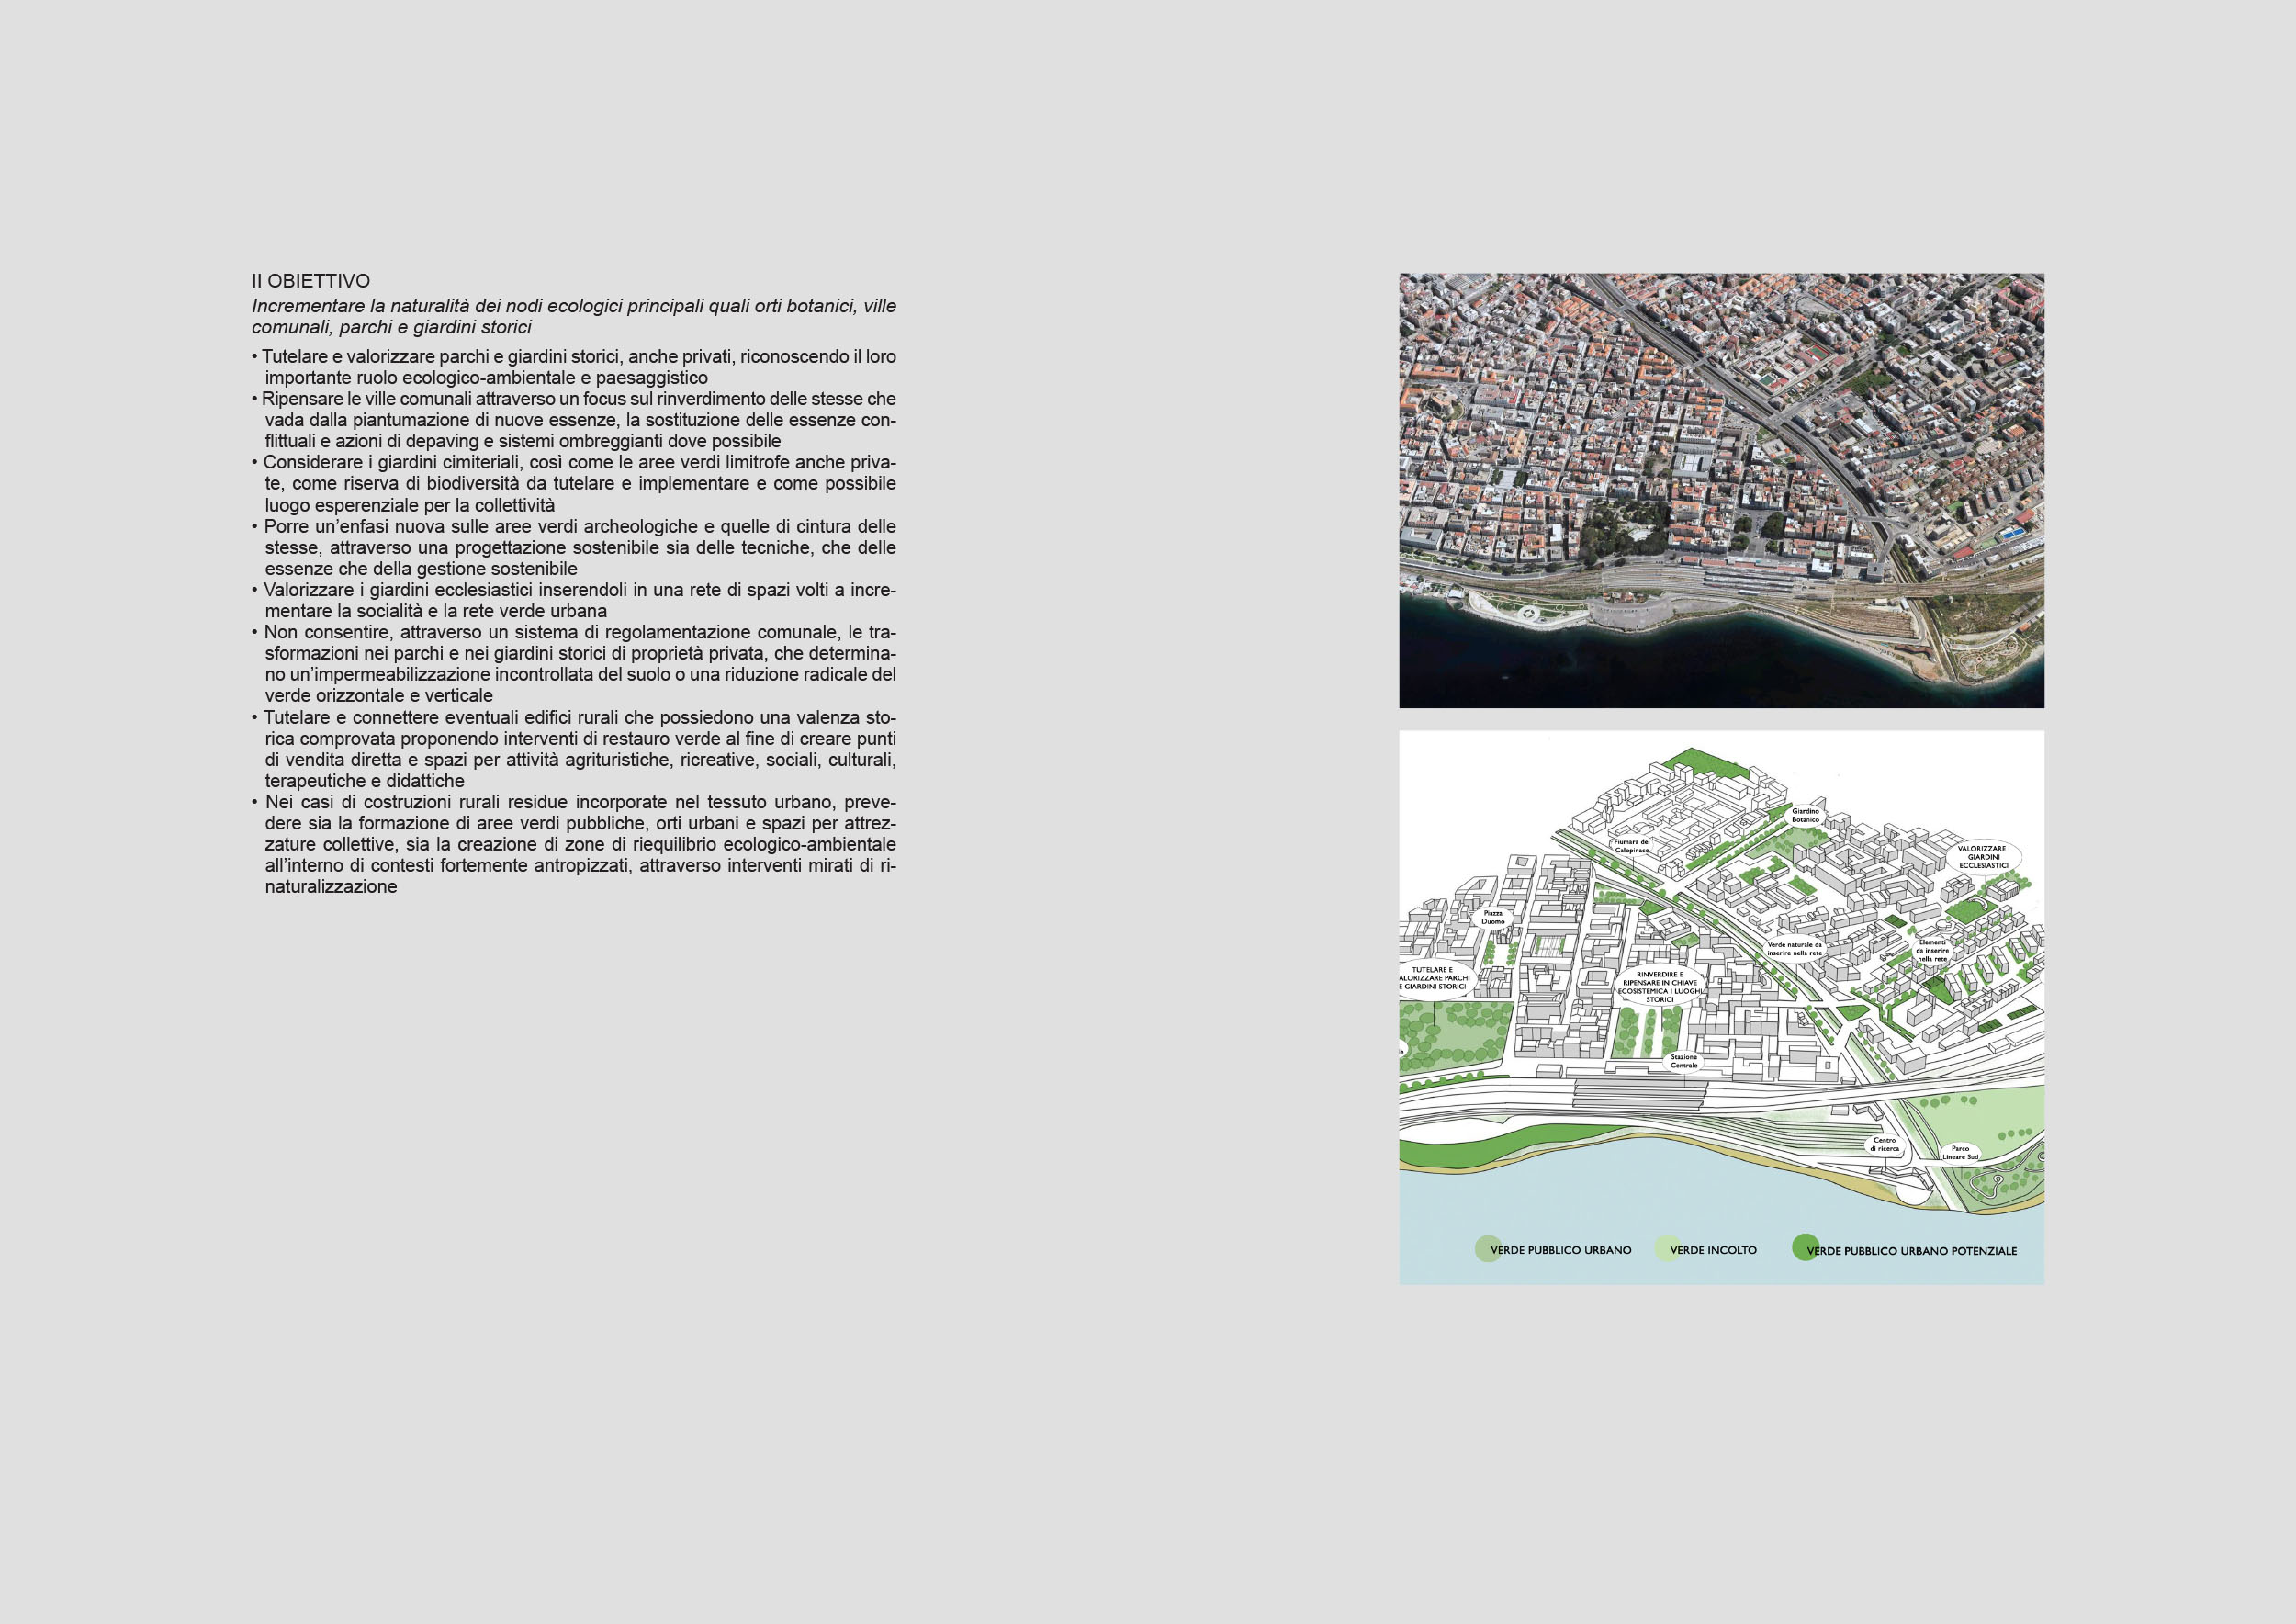Viewport: 2296px width, 1624px height.
Task: Click the bullet starting 'Tutelare e connettere eventuali'
Action: 574,749
